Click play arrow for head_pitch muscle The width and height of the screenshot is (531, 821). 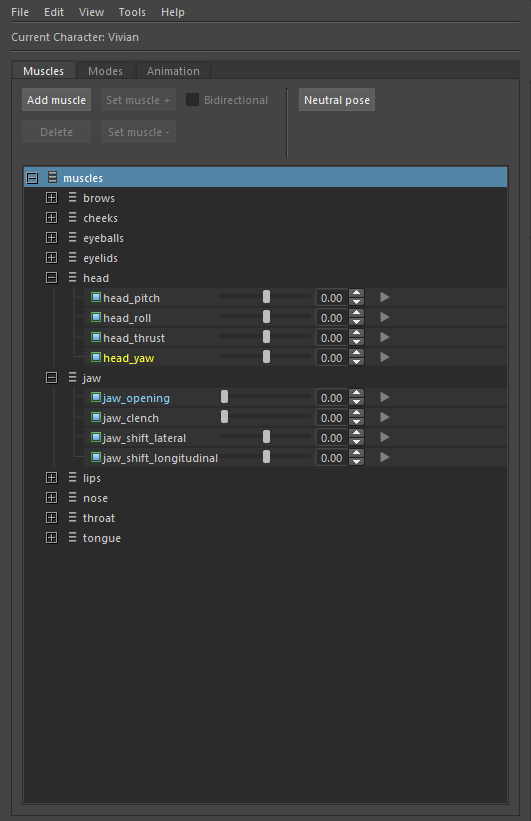coord(384,297)
